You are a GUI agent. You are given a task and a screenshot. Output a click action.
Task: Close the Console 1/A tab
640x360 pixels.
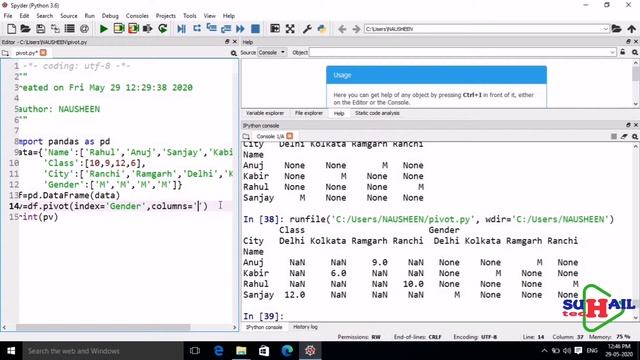(x=290, y=136)
